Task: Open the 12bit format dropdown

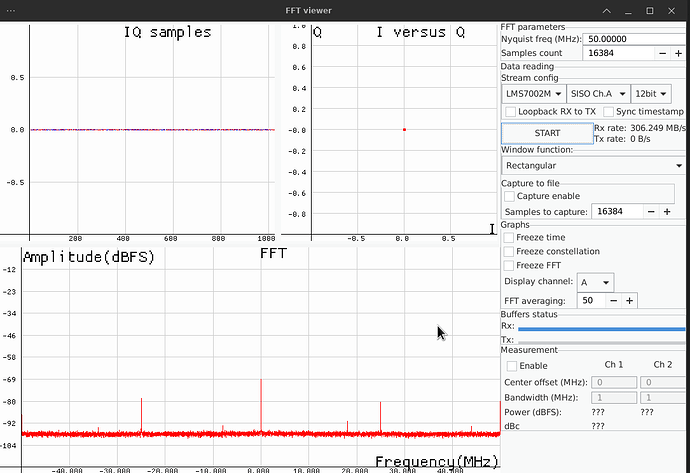Action: 651,93
